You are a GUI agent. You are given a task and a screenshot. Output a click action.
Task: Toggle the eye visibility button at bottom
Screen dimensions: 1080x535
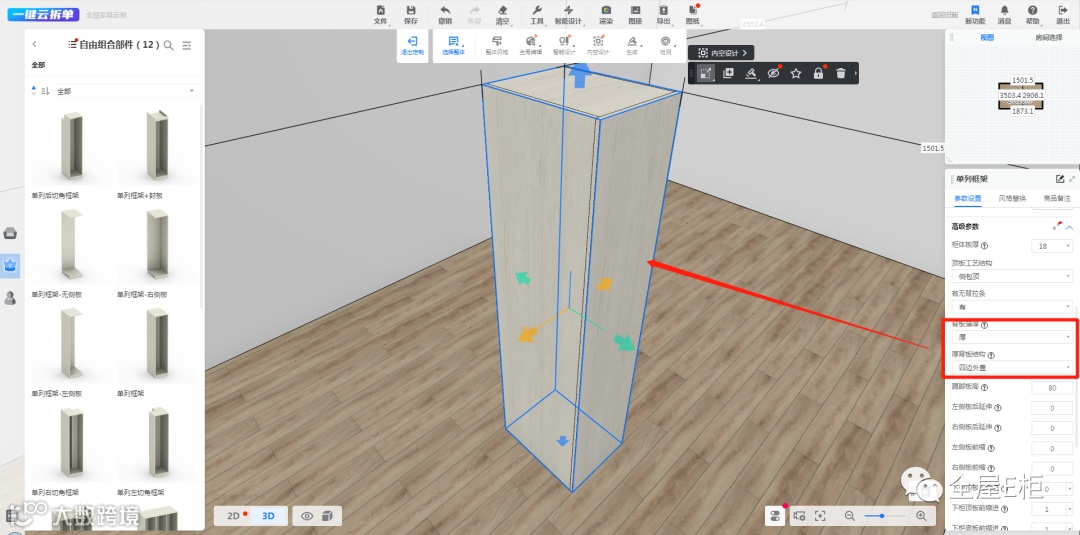(307, 516)
